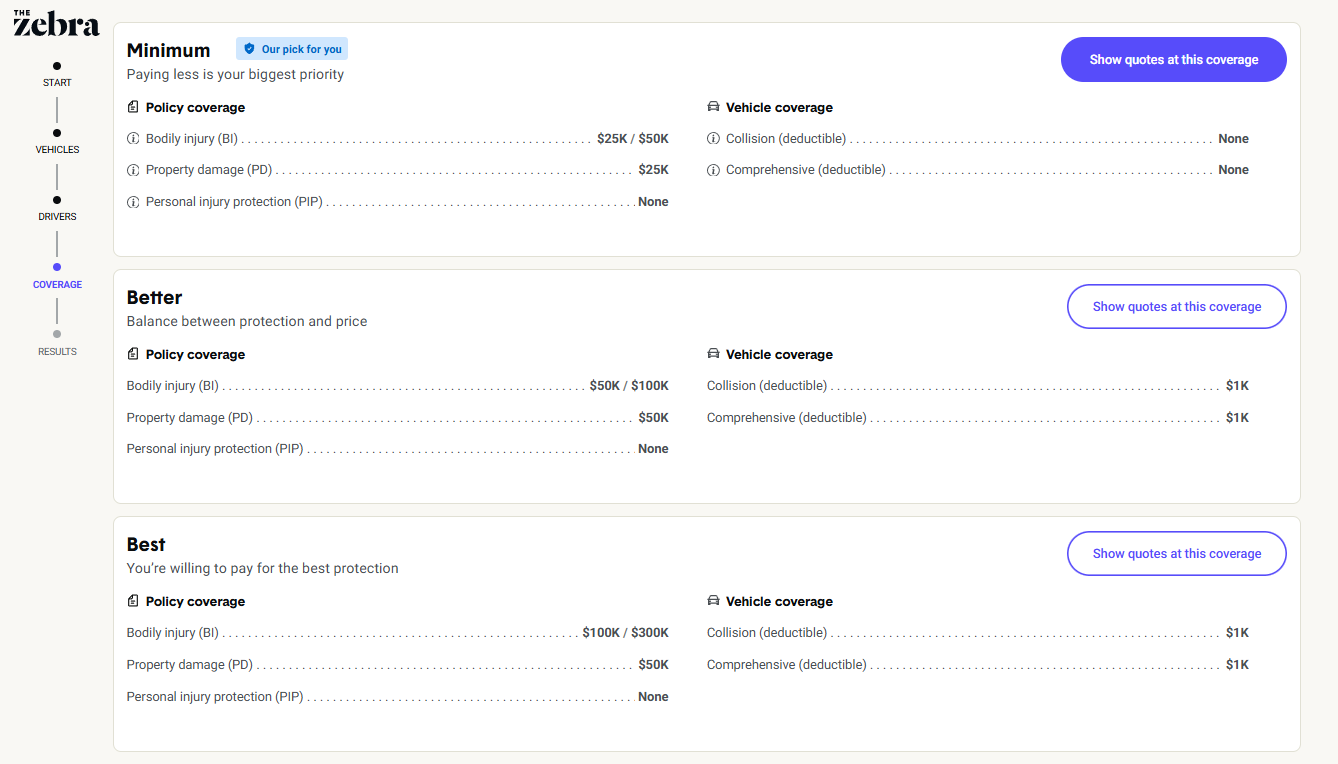Click the Best coverage heading
Screen dimensions: 1338x764
tap(146, 545)
